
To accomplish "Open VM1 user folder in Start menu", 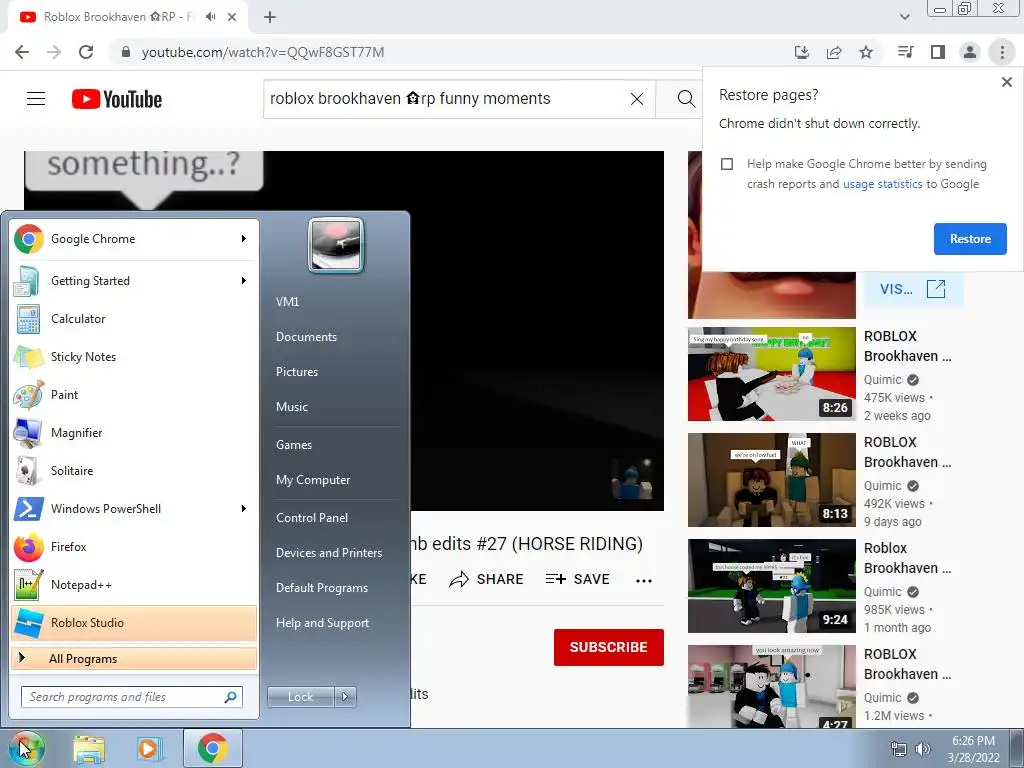I will [x=287, y=302].
